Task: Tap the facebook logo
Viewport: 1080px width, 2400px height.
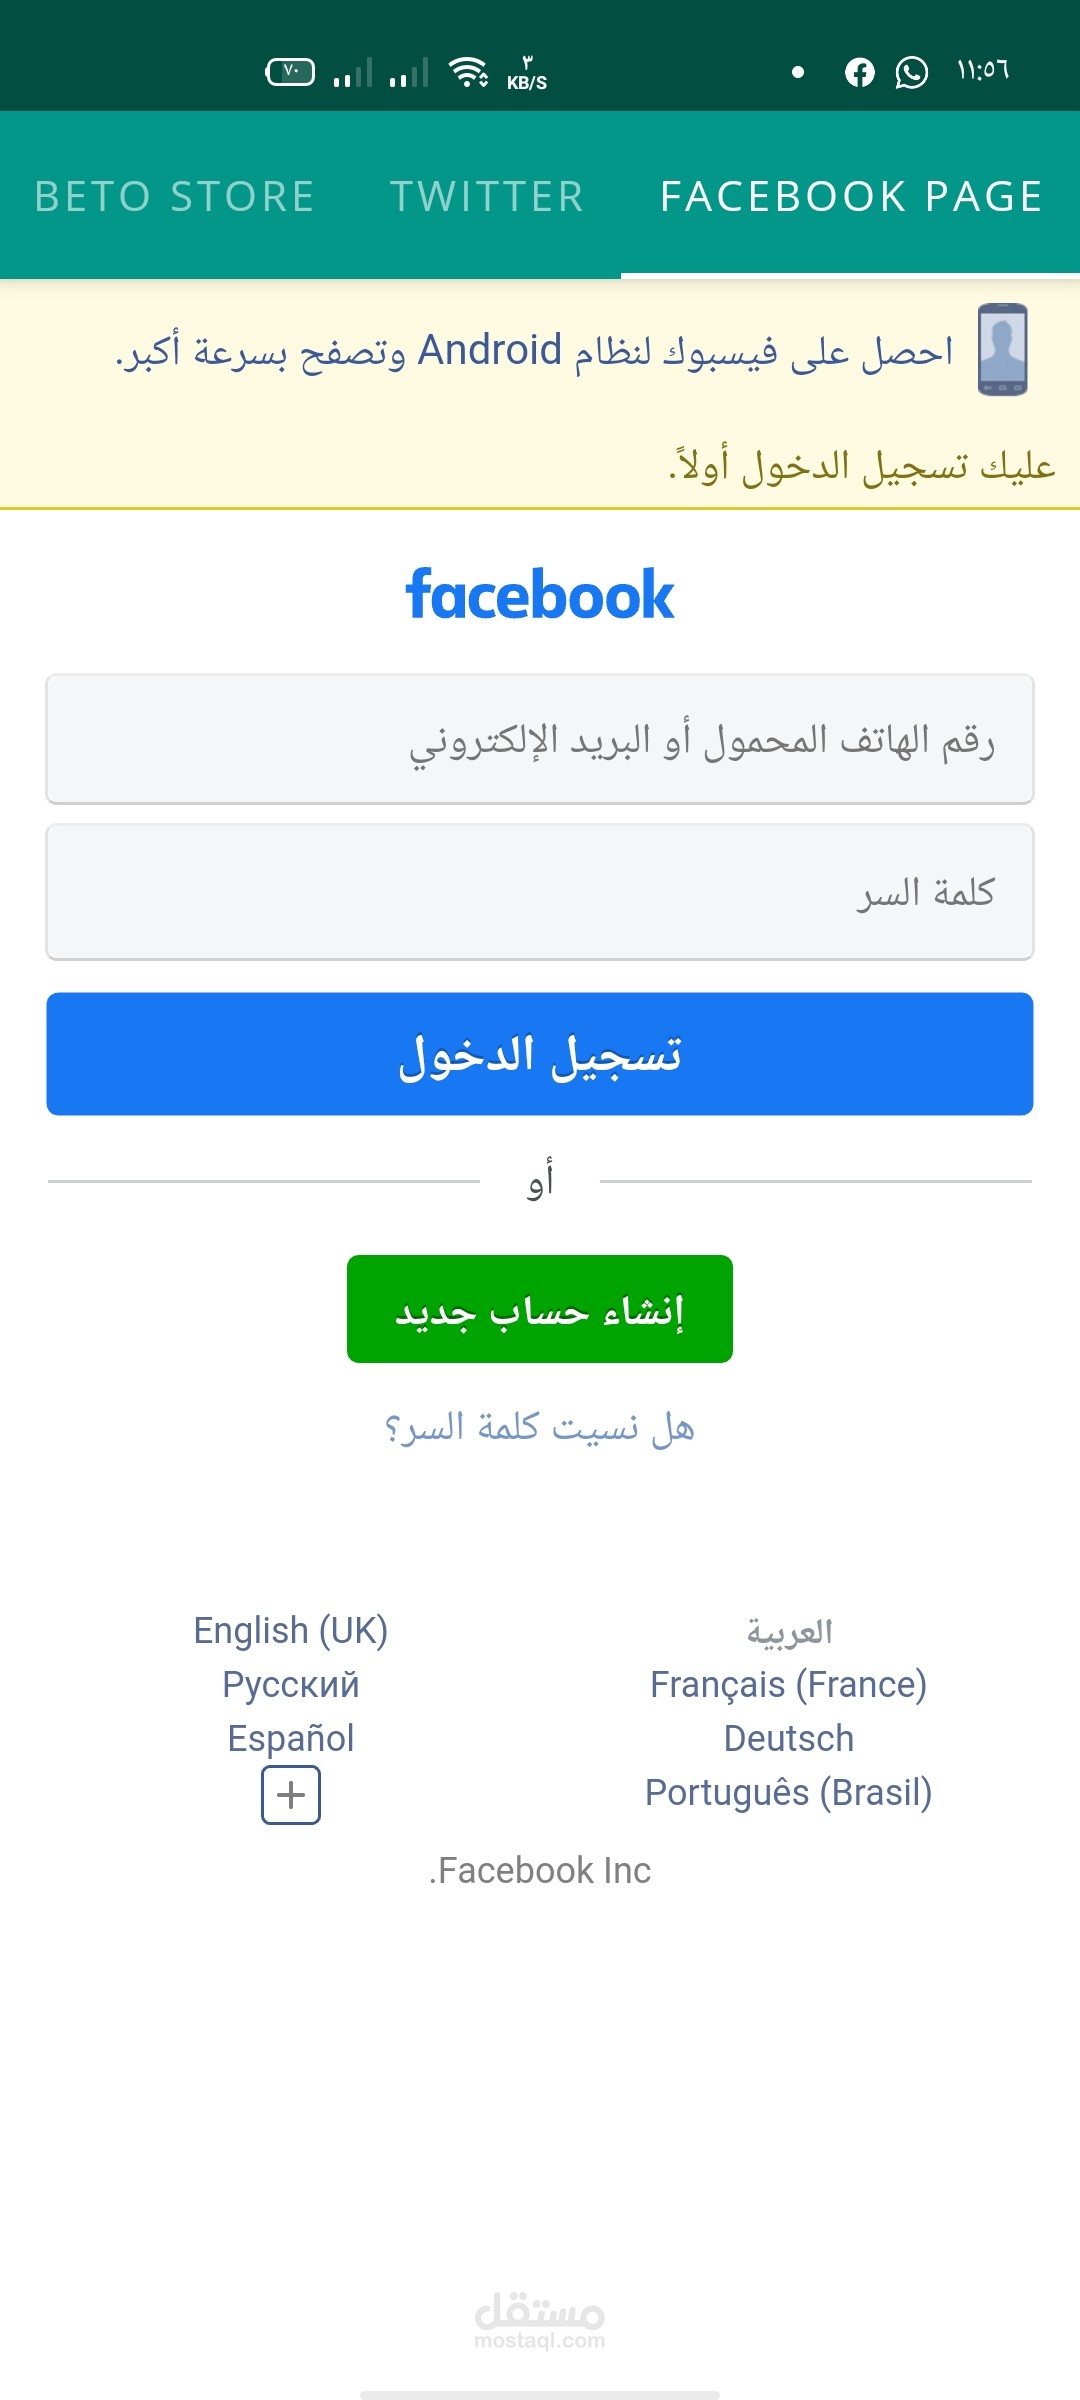Action: (540, 595)
